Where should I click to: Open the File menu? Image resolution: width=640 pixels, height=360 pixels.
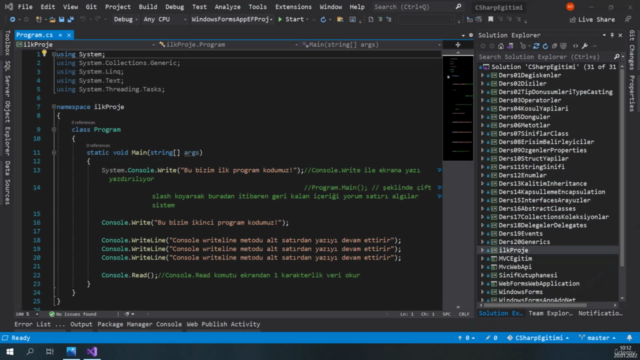(25, 7)
